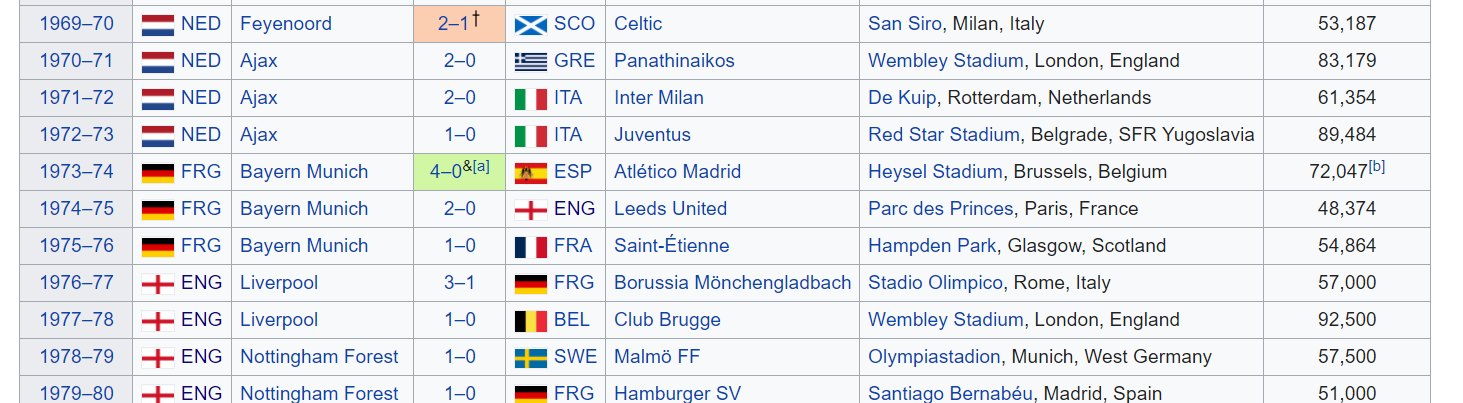Click the Sweden flag icon beside Malmö FF
This screenshot has width=1463, height=403.
click(x=530, y=358)
